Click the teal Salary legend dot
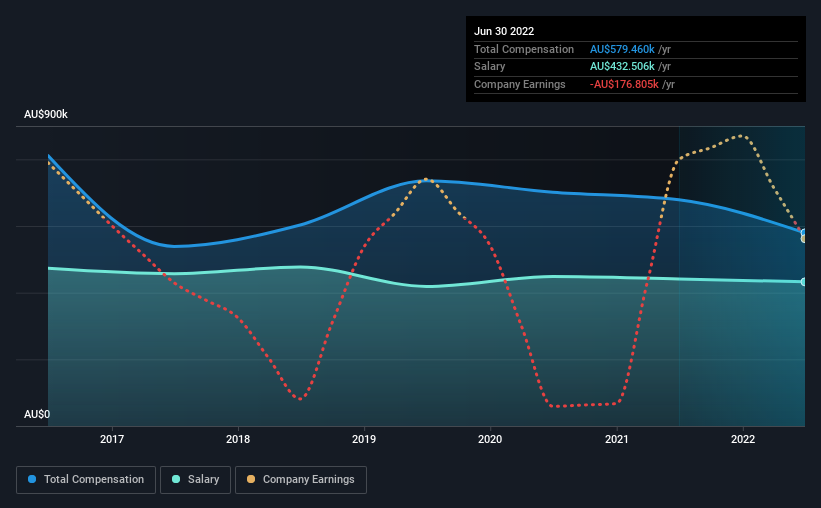The width and height of the screenshot is (821, 508). pos(176,479)
